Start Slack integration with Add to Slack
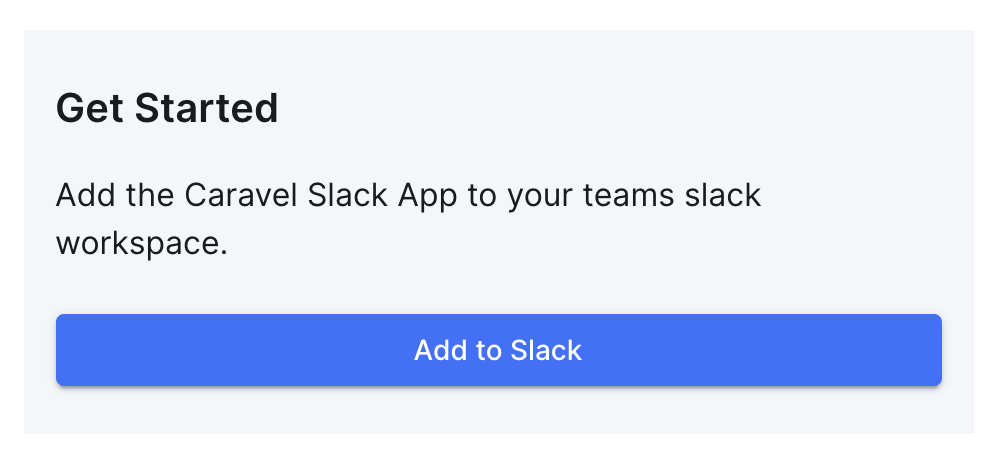The width and height of the screenshot is (992, 460). point(499,350)
